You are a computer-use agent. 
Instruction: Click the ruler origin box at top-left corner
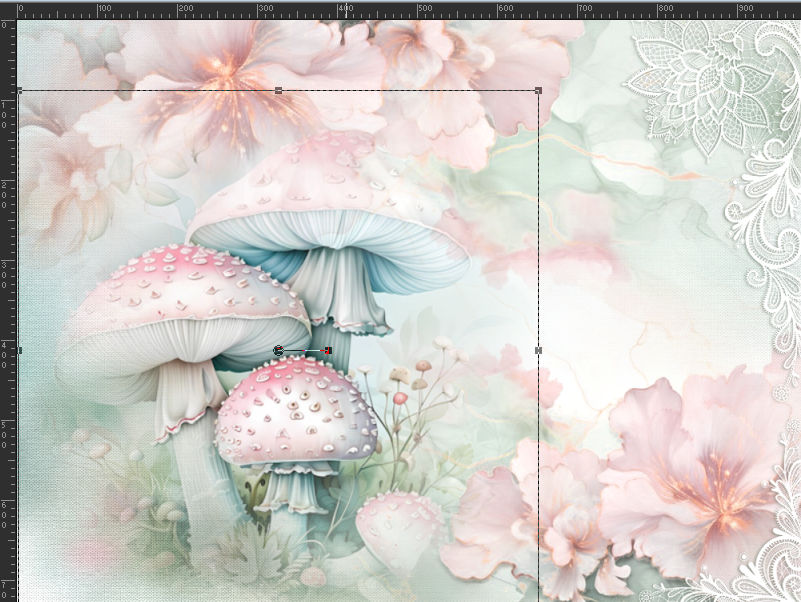tap(7, 8)
